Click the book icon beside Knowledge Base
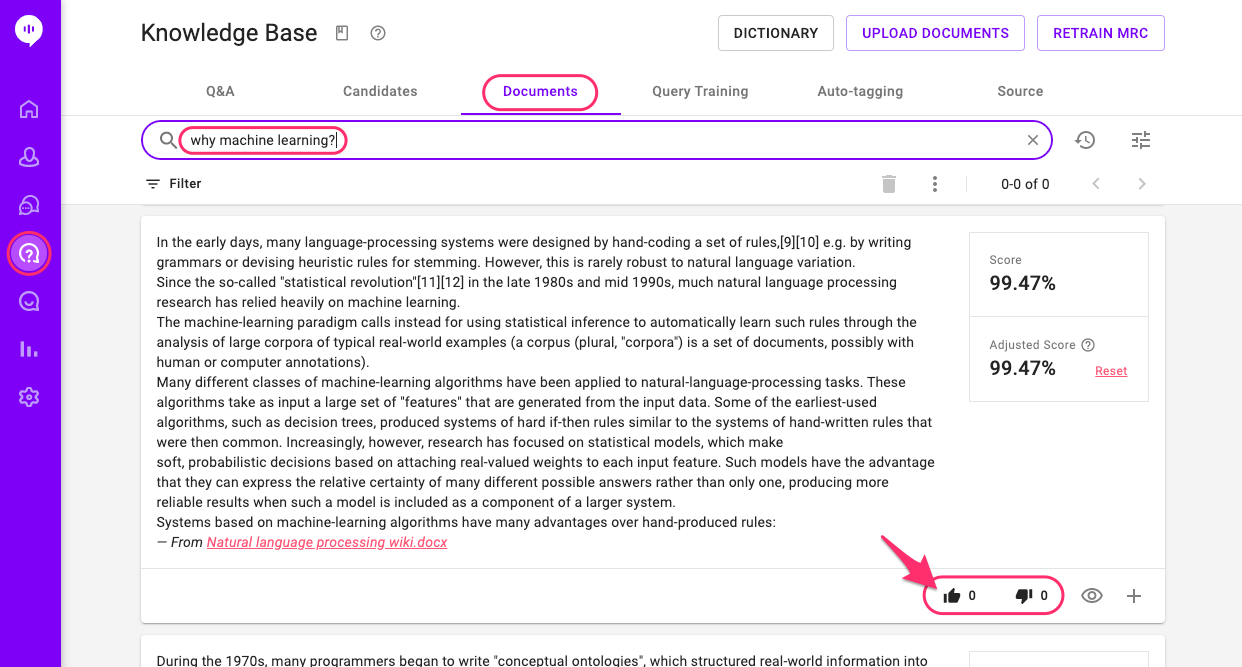Image resolution: width=1242 pixels, height=667 pixels. point(342,33)
